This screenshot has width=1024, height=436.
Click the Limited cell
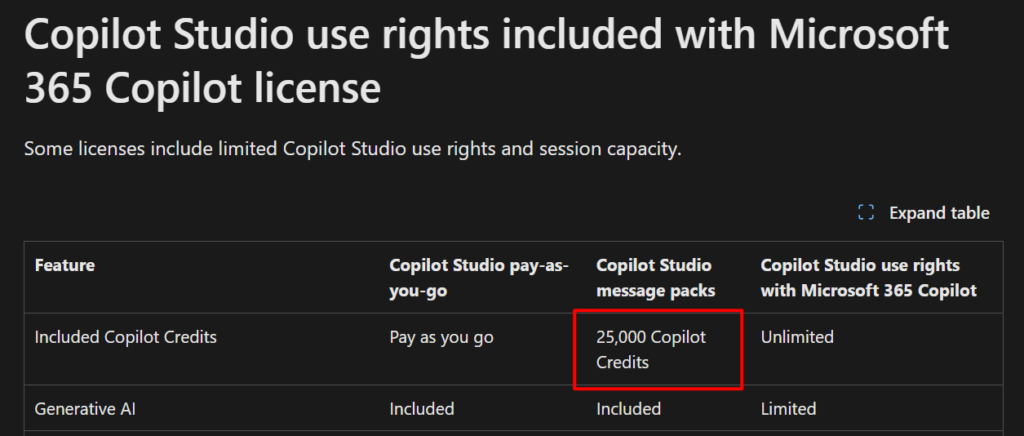[x=788, y=408]
